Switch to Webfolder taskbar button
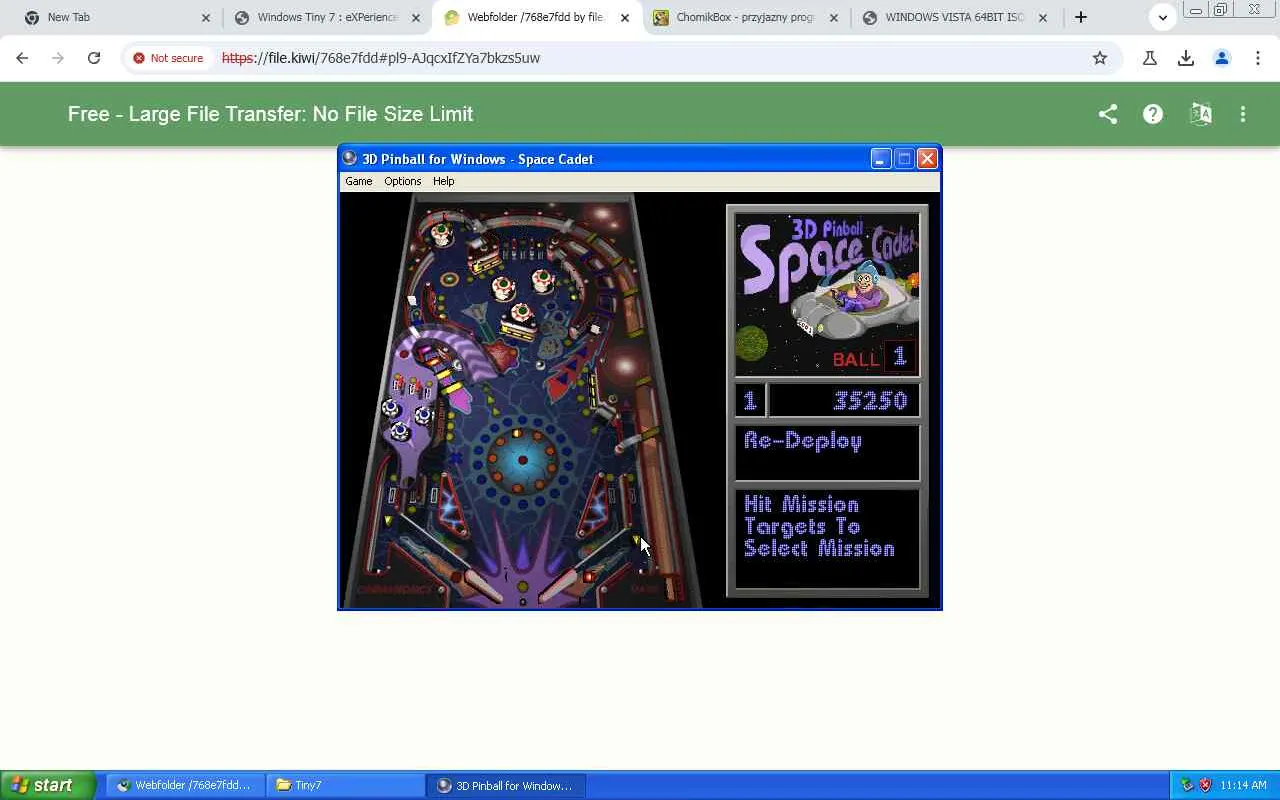 pos(185,785)
